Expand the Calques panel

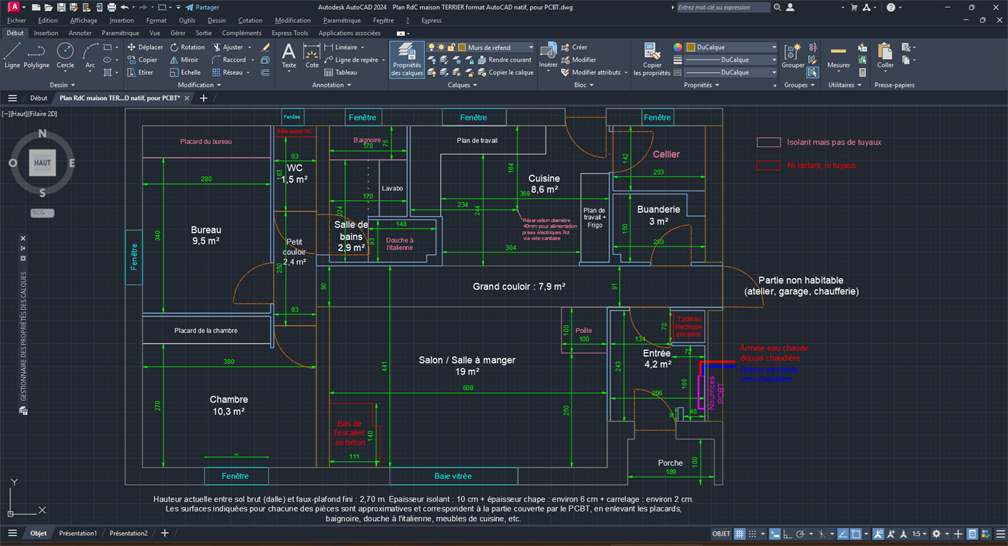point(462,85)
